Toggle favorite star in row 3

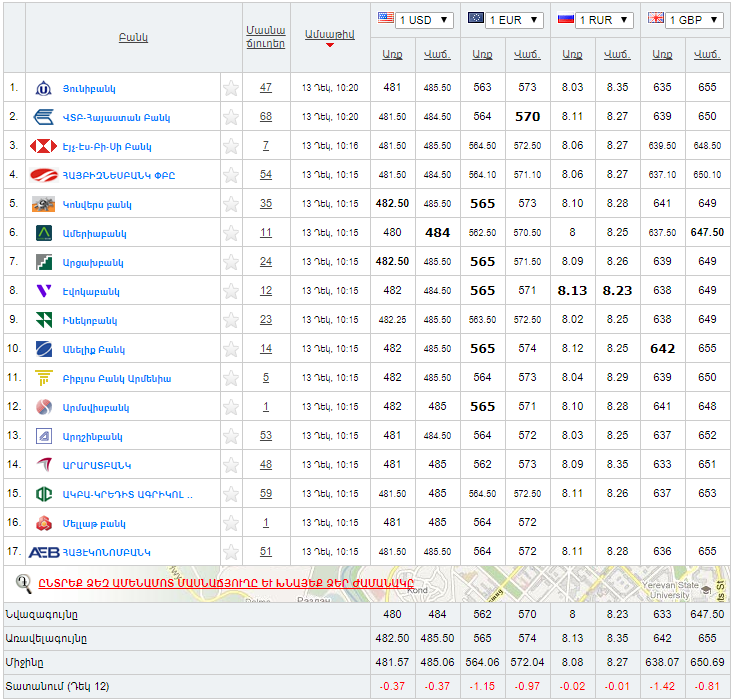click(231, 146)
